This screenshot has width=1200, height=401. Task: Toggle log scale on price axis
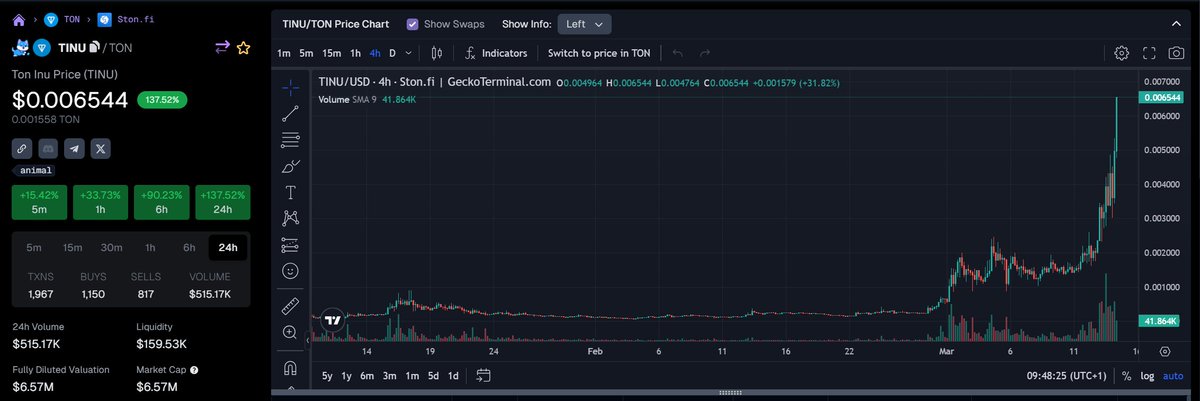coord(1148,376)
